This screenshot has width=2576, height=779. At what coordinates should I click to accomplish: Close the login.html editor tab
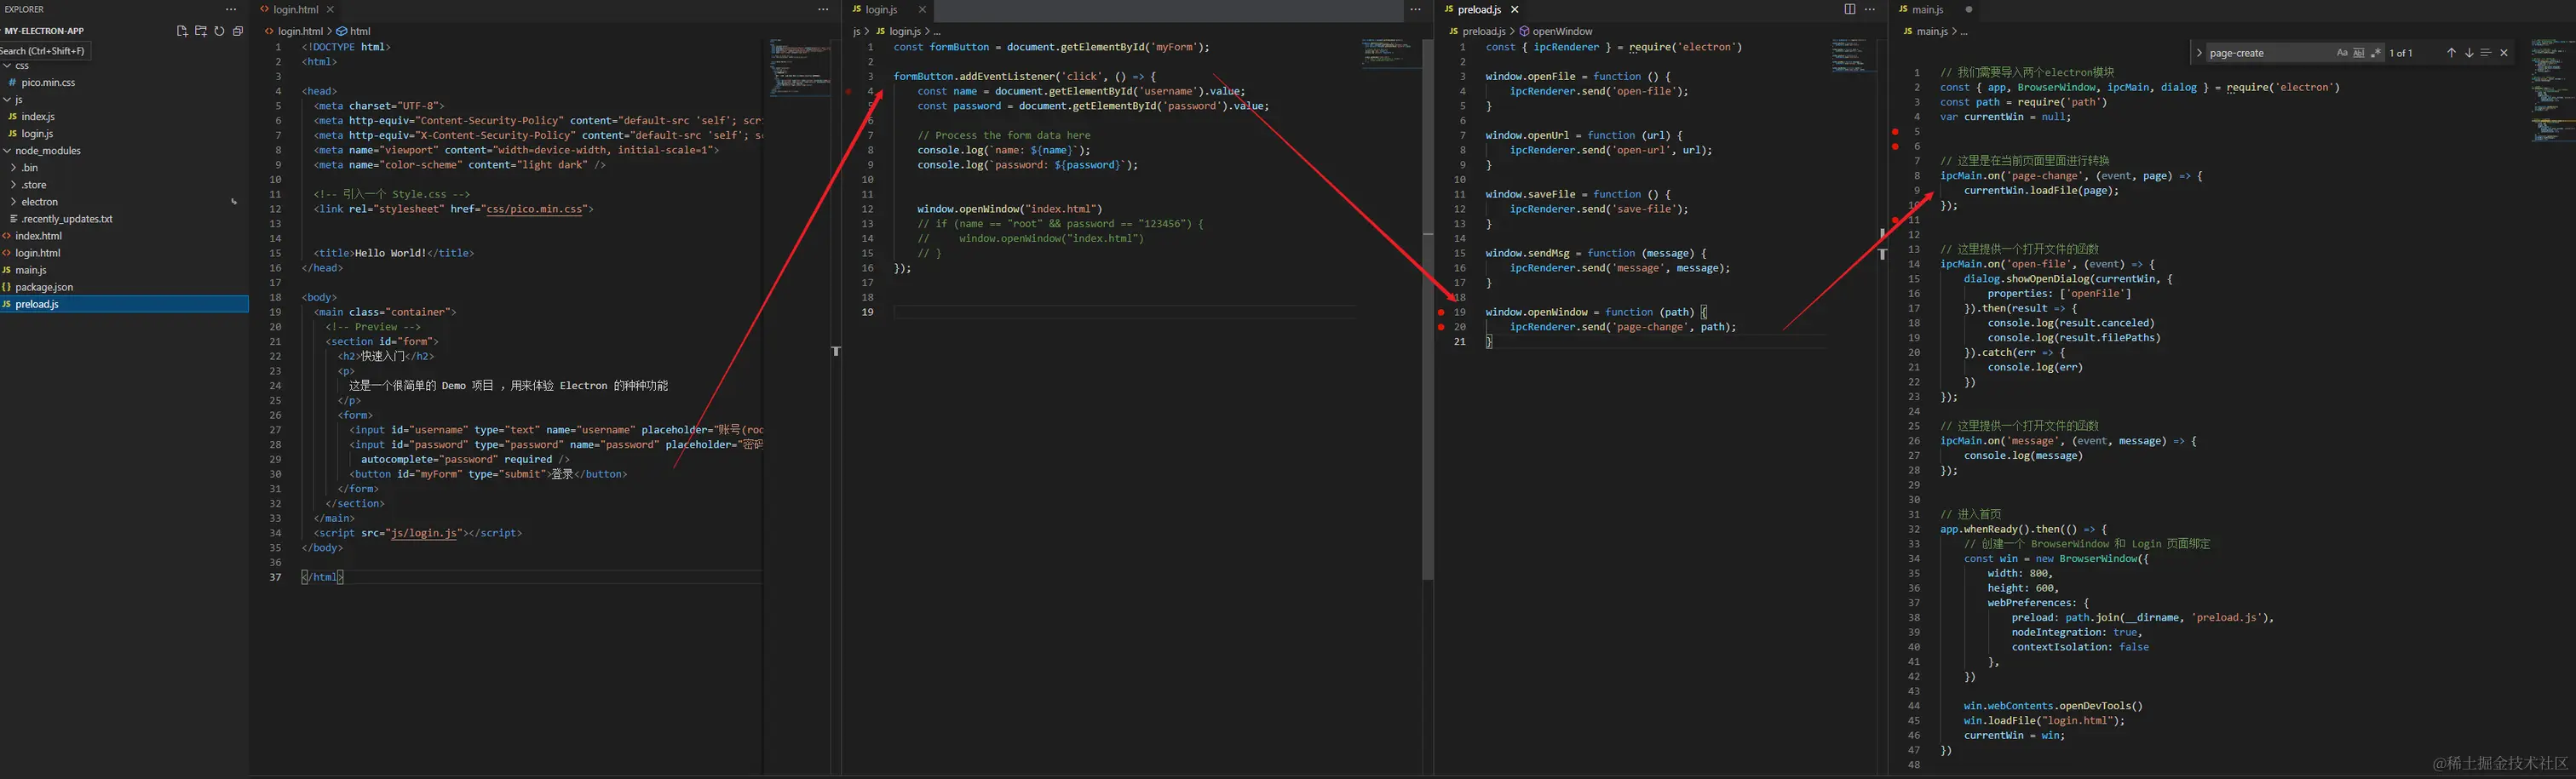point(330,9)
